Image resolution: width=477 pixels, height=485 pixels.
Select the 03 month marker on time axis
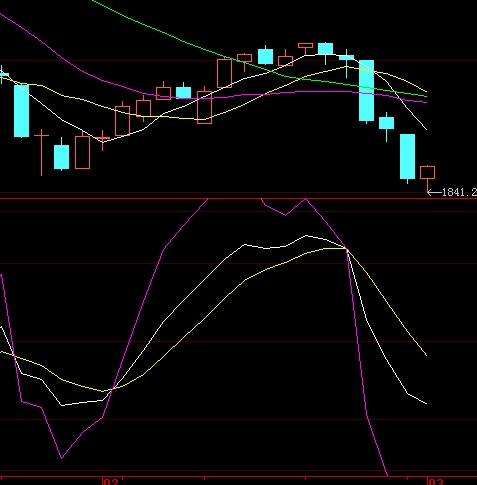[436, 482]
